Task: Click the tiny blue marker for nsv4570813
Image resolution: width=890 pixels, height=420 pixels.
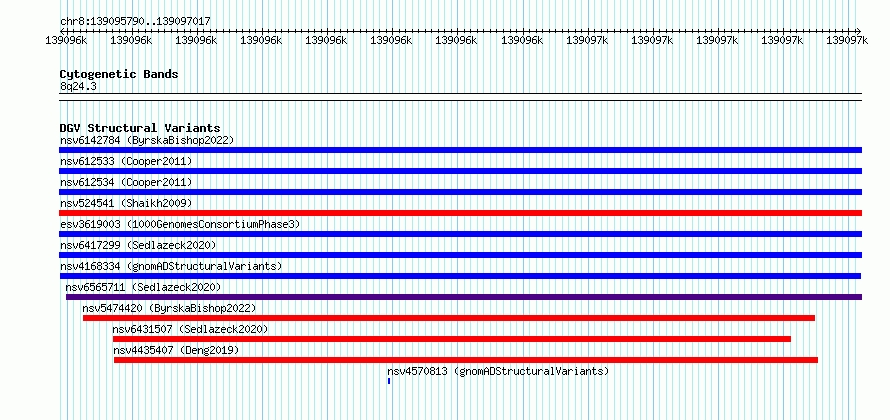Action: coord(389,381)
